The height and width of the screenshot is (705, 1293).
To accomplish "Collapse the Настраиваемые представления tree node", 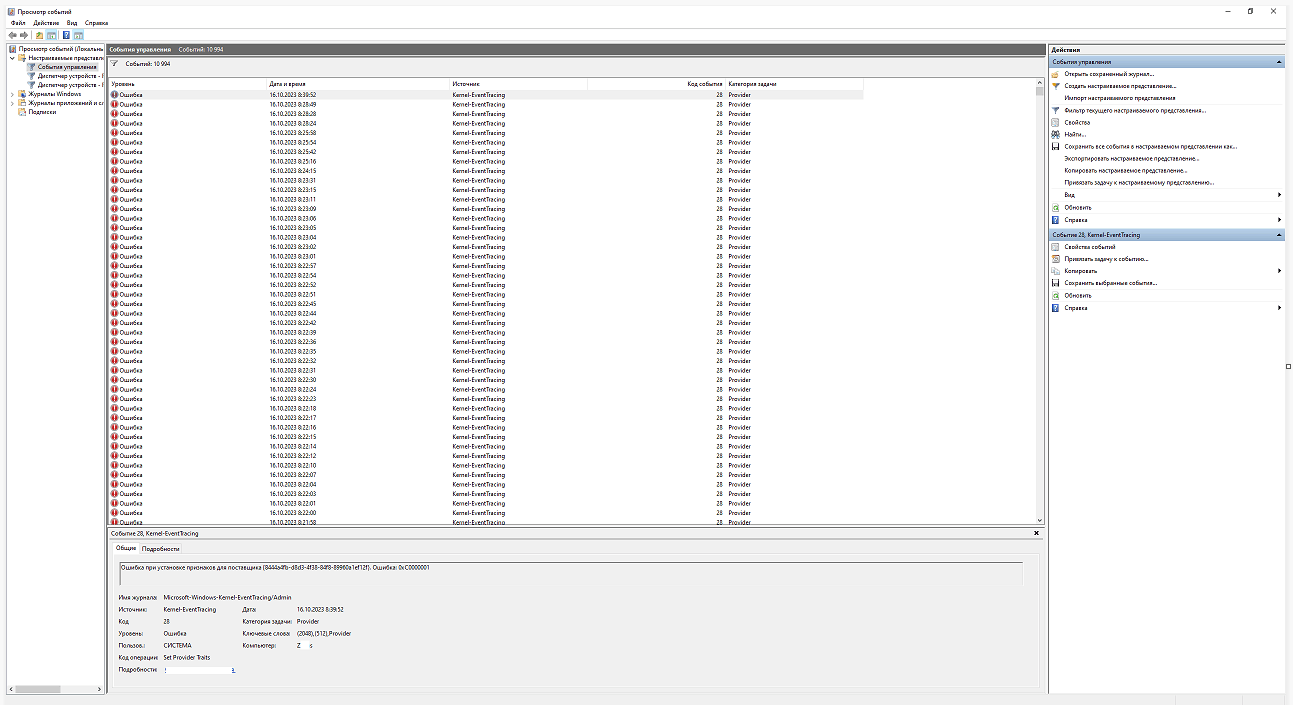I will [x=12, y=58].
